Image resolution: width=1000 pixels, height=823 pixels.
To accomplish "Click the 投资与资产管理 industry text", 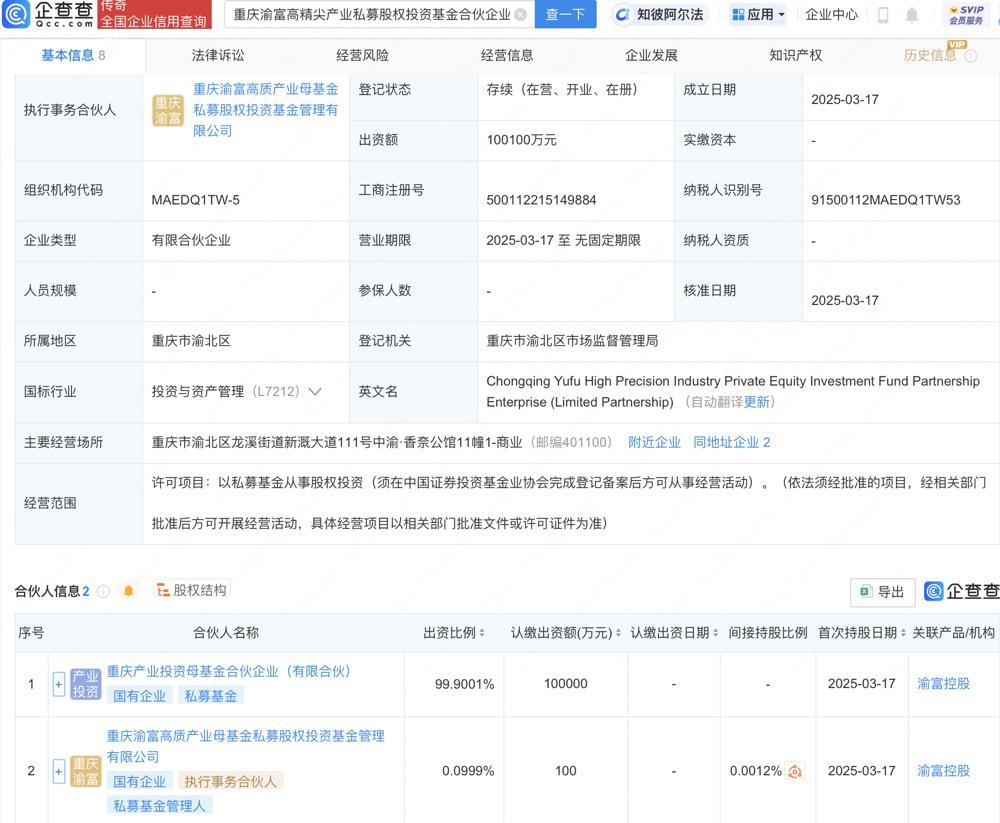I will [198, 391].
